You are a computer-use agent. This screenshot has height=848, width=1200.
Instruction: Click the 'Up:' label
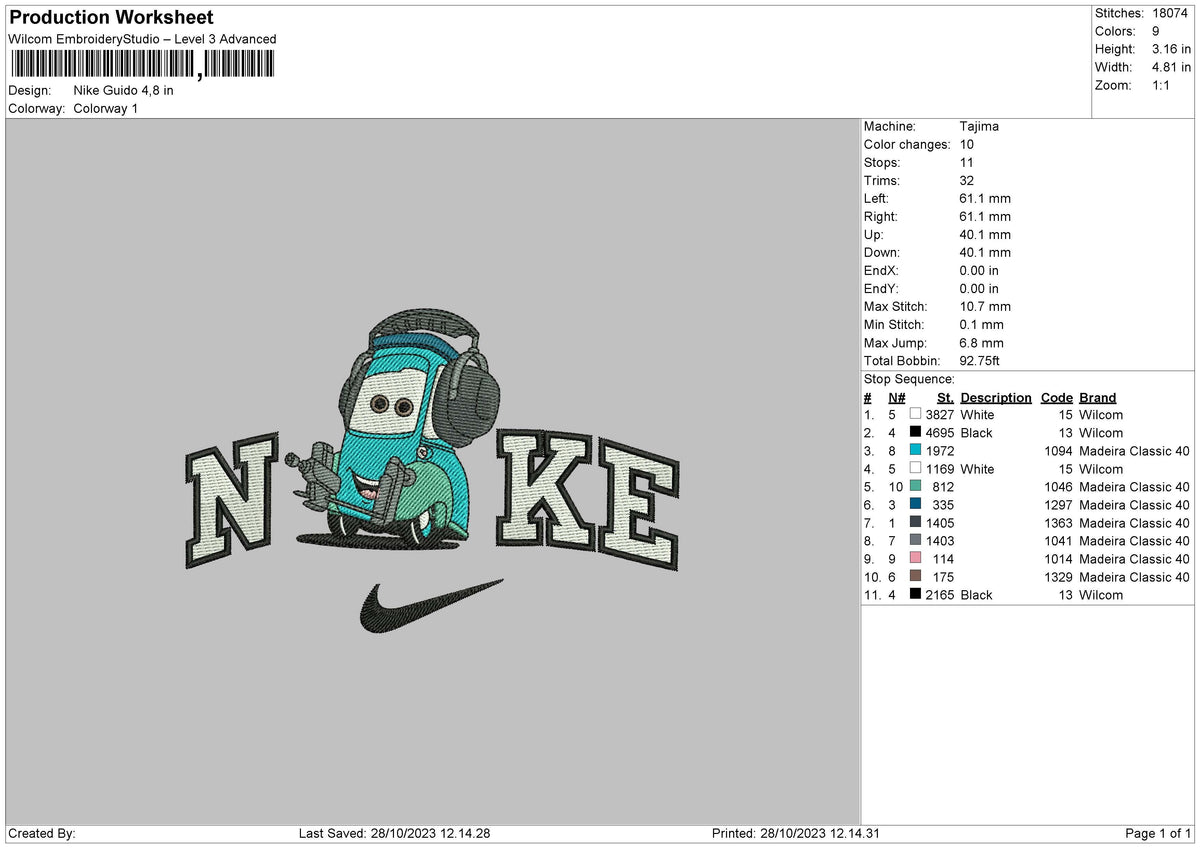[874, 234]
